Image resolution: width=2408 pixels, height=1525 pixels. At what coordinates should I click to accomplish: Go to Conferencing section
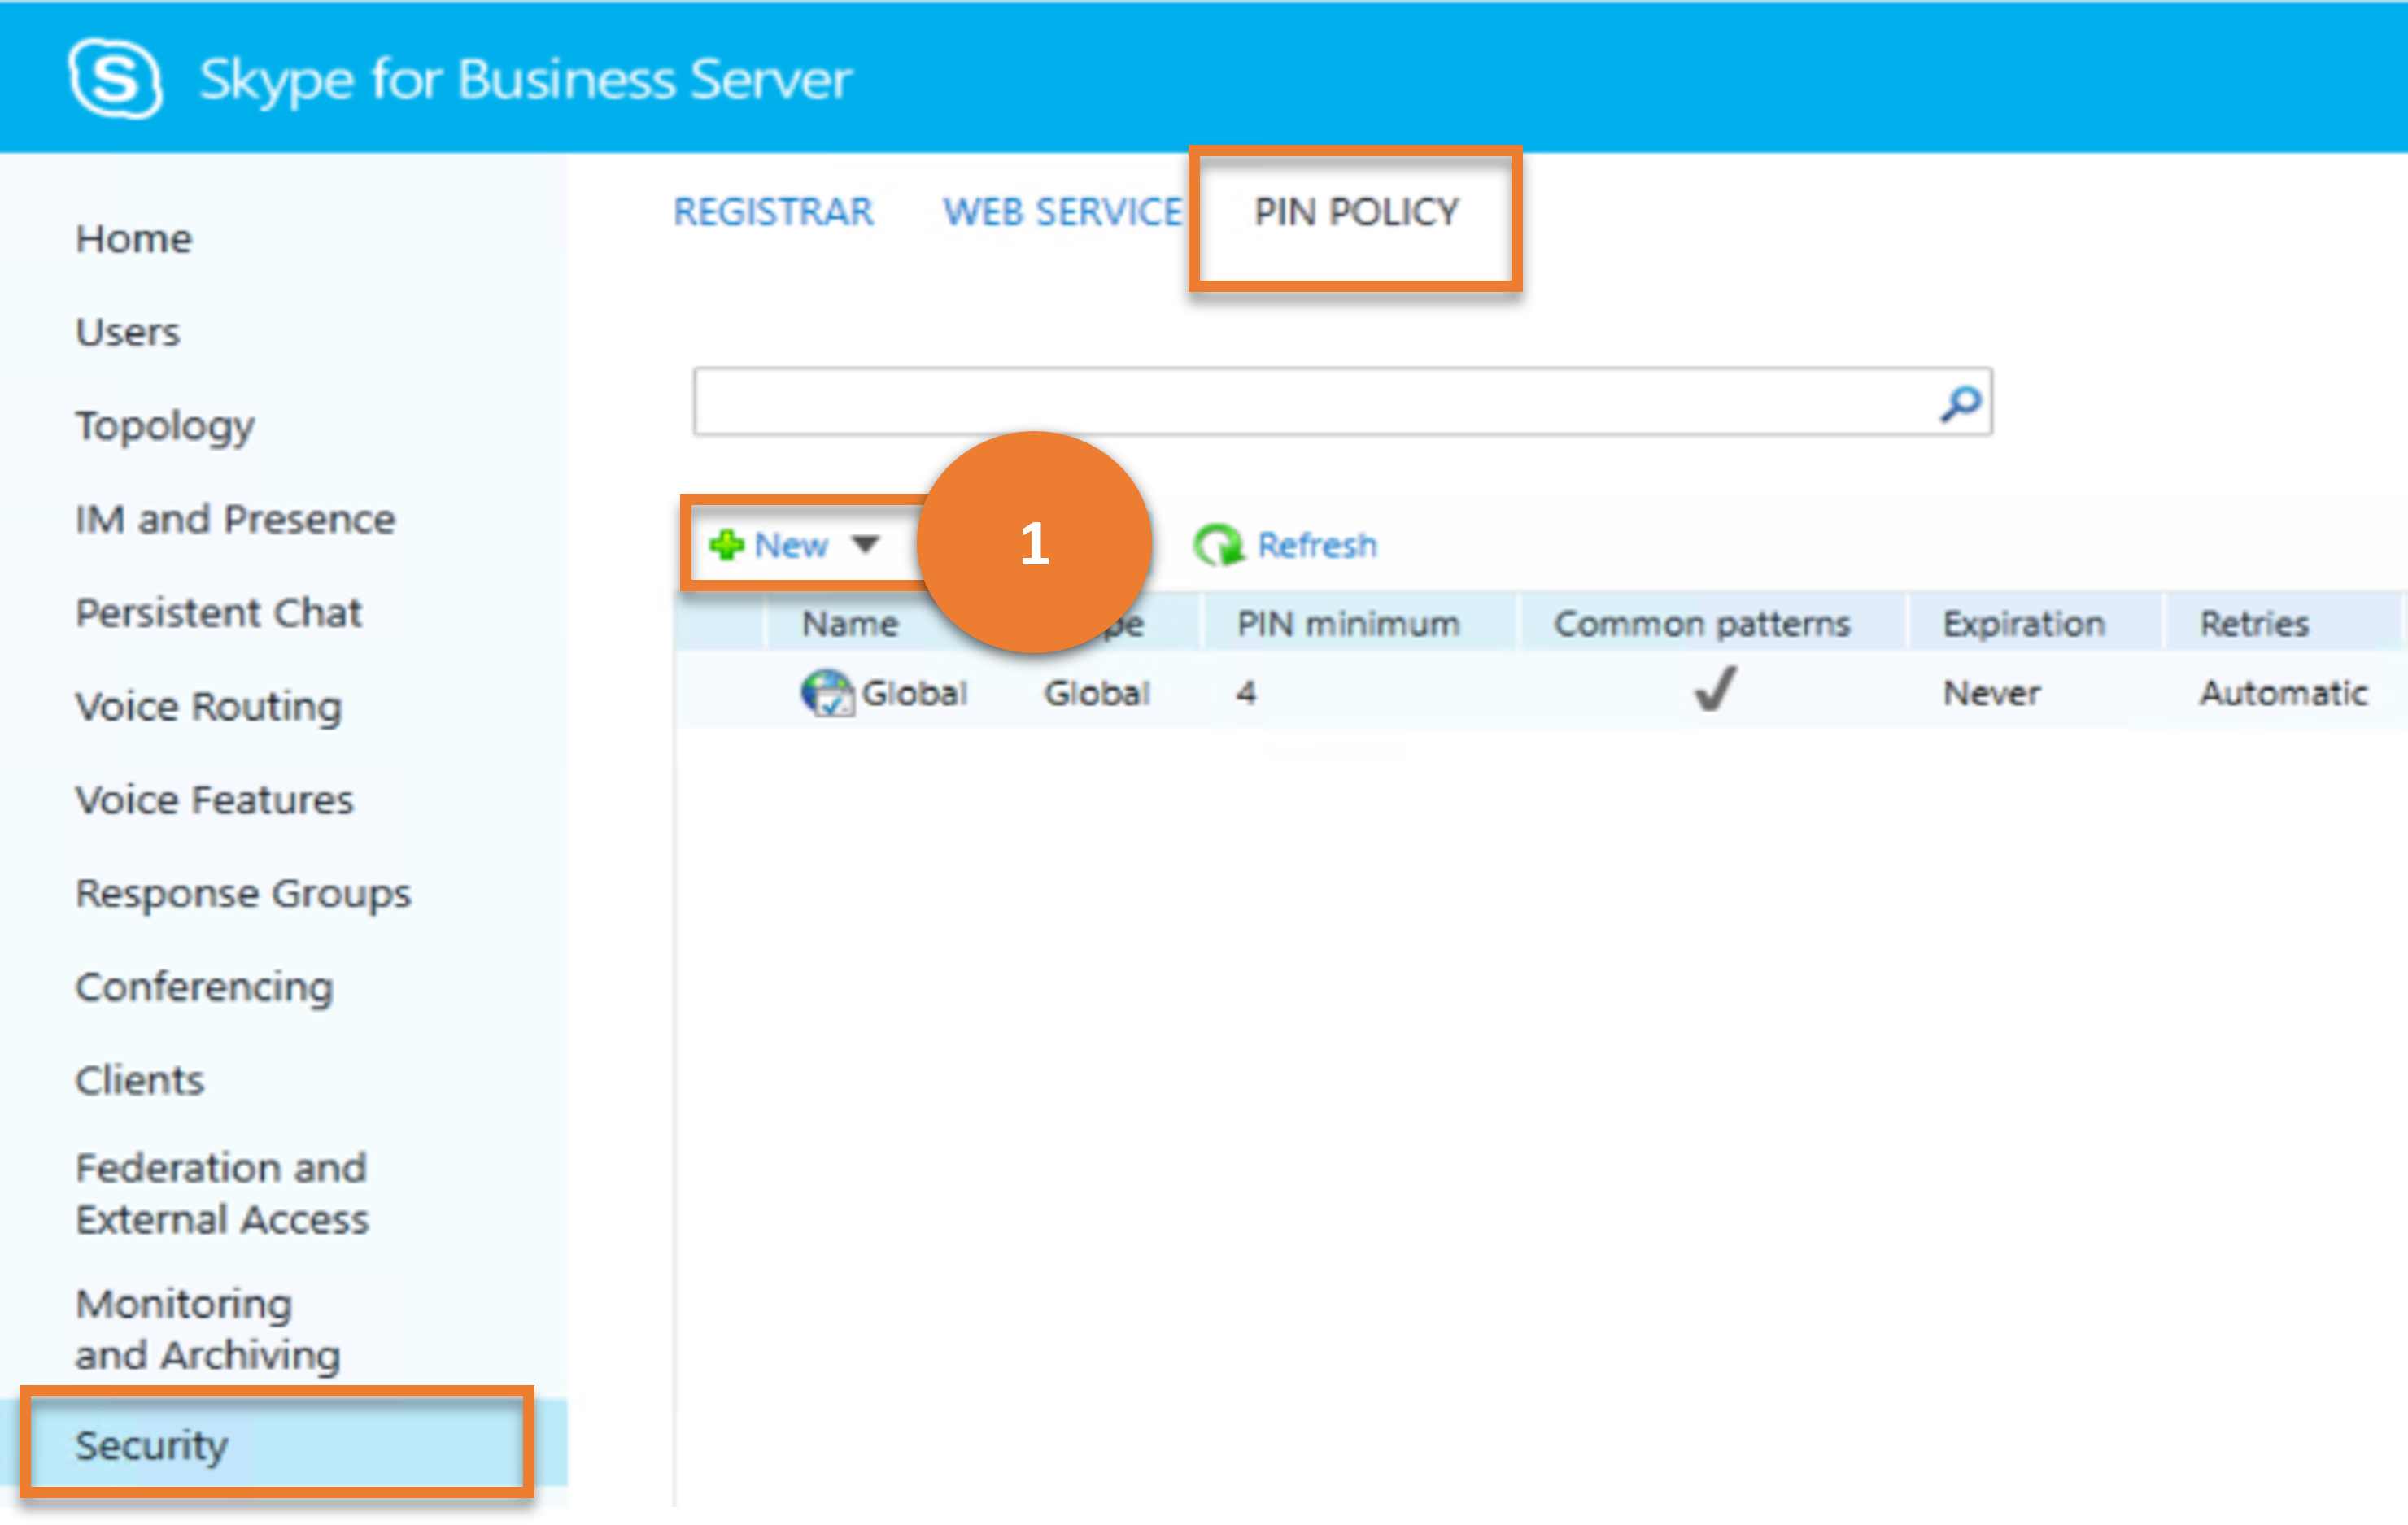click(204, 987)
